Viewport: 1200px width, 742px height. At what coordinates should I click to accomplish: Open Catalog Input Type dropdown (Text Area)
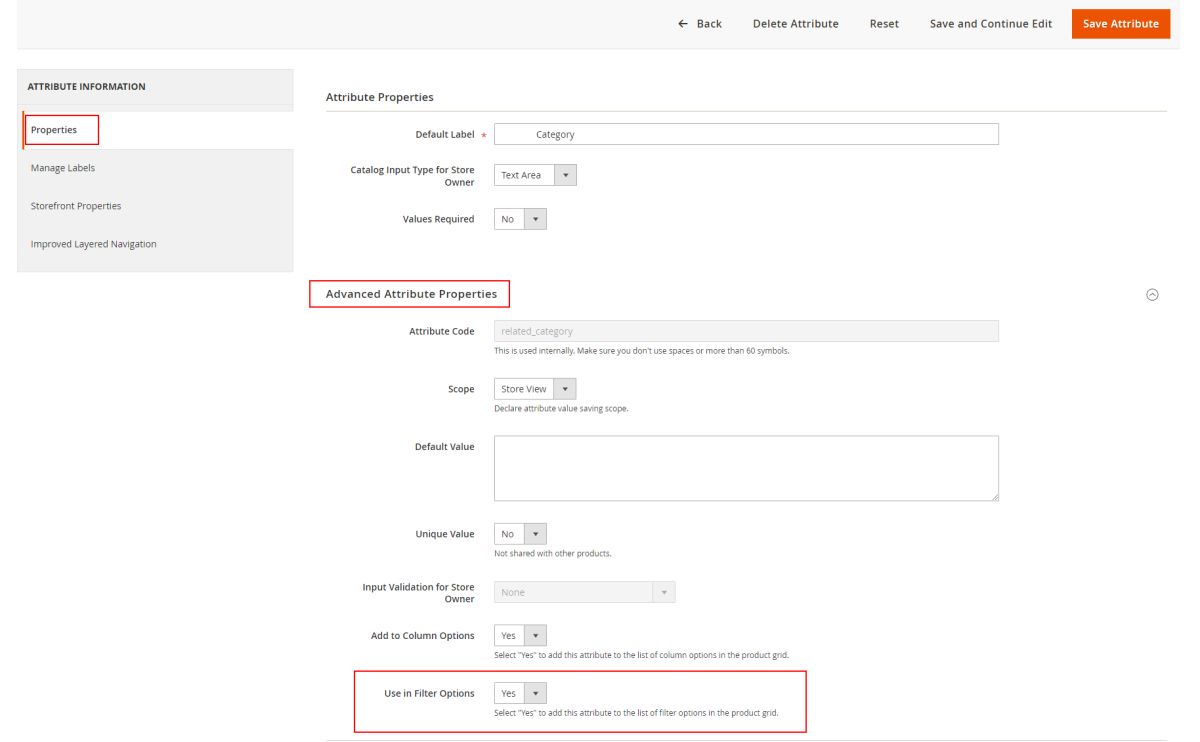(535, 175)
